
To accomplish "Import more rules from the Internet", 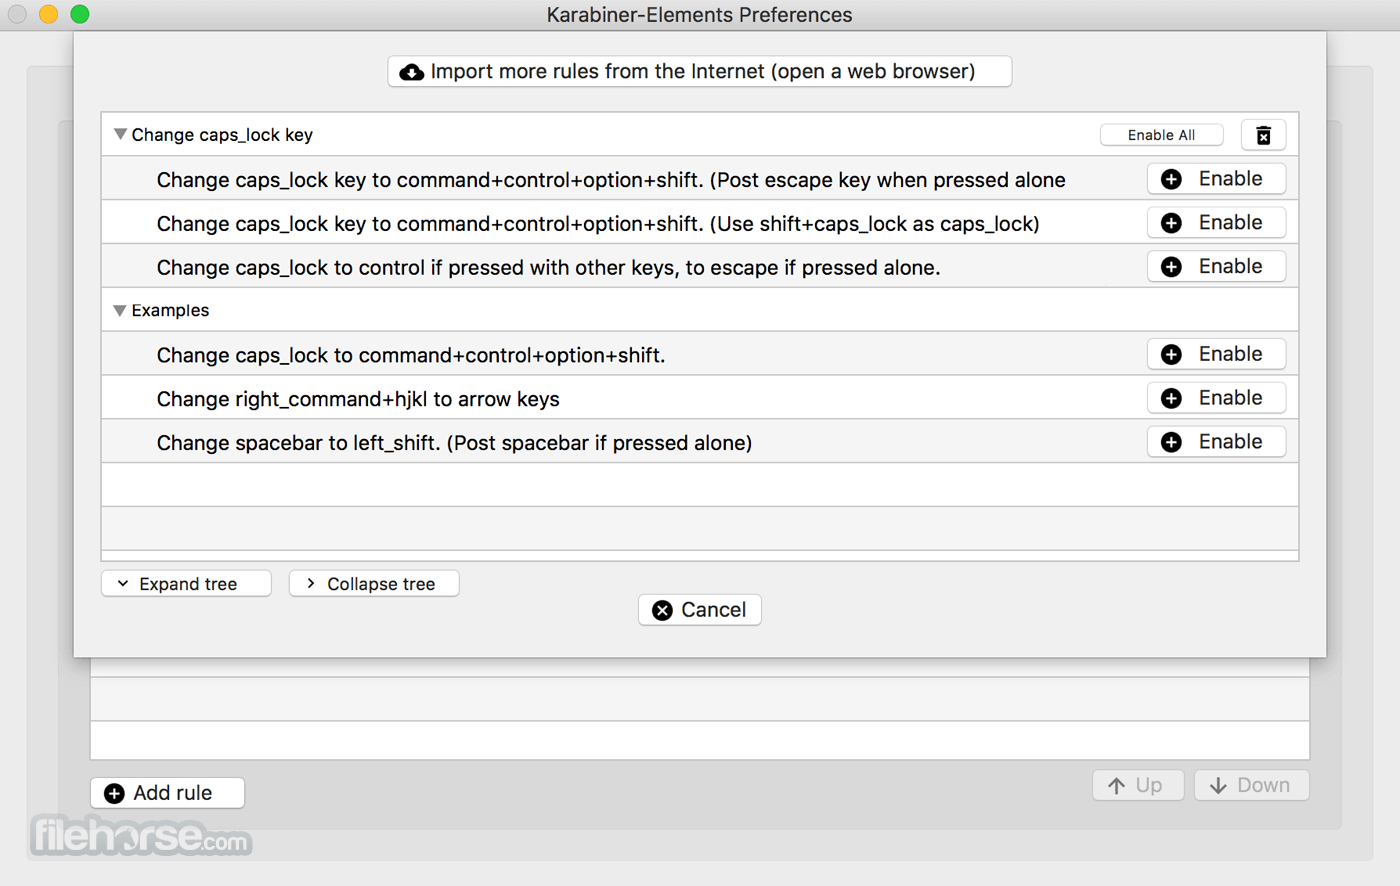I will pyautogui.click(x=700, y=72).
